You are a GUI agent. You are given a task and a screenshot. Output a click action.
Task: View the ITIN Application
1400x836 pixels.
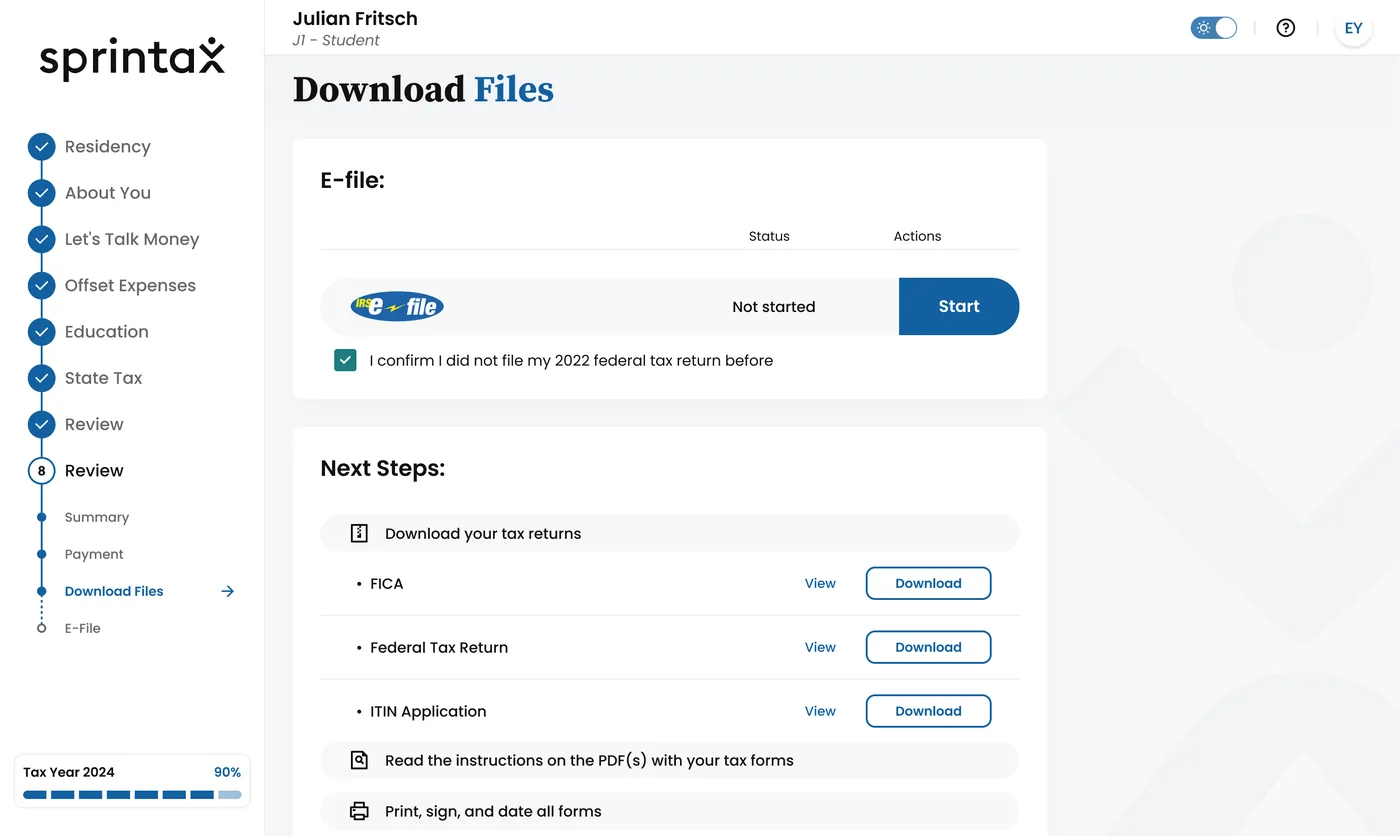pos(820,711)
